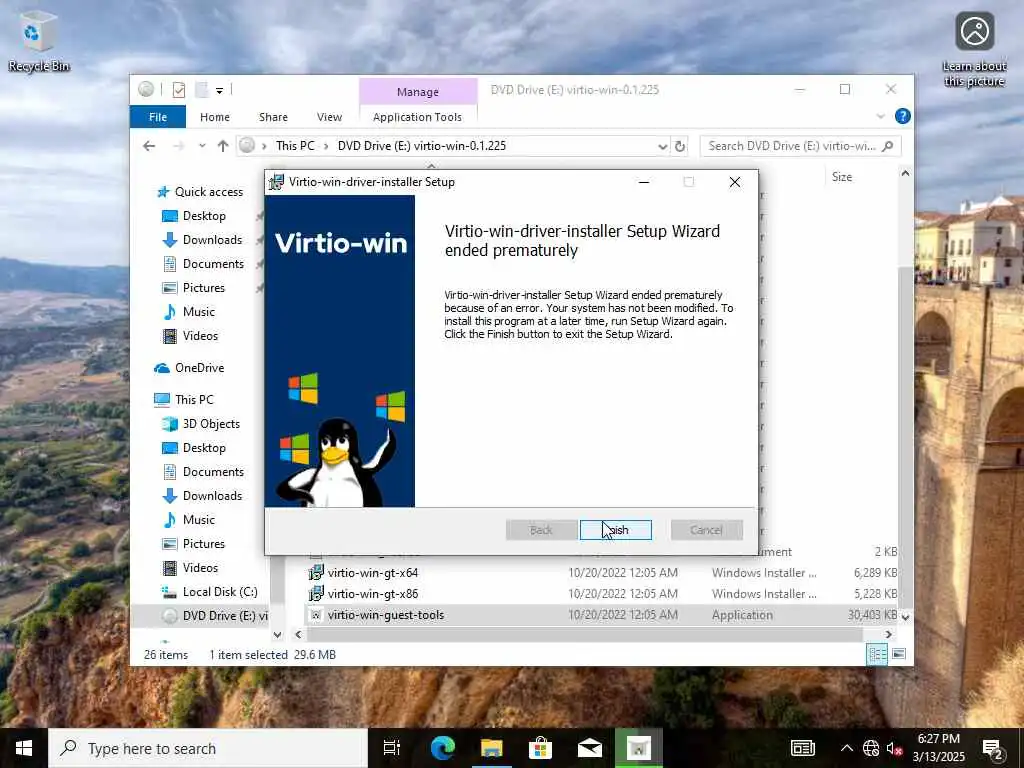This screenshot has height=768, width=1024.
Task: Click DVD Drive (E:) breadcrumb in address bar
Action: click(x=422, y=146)
